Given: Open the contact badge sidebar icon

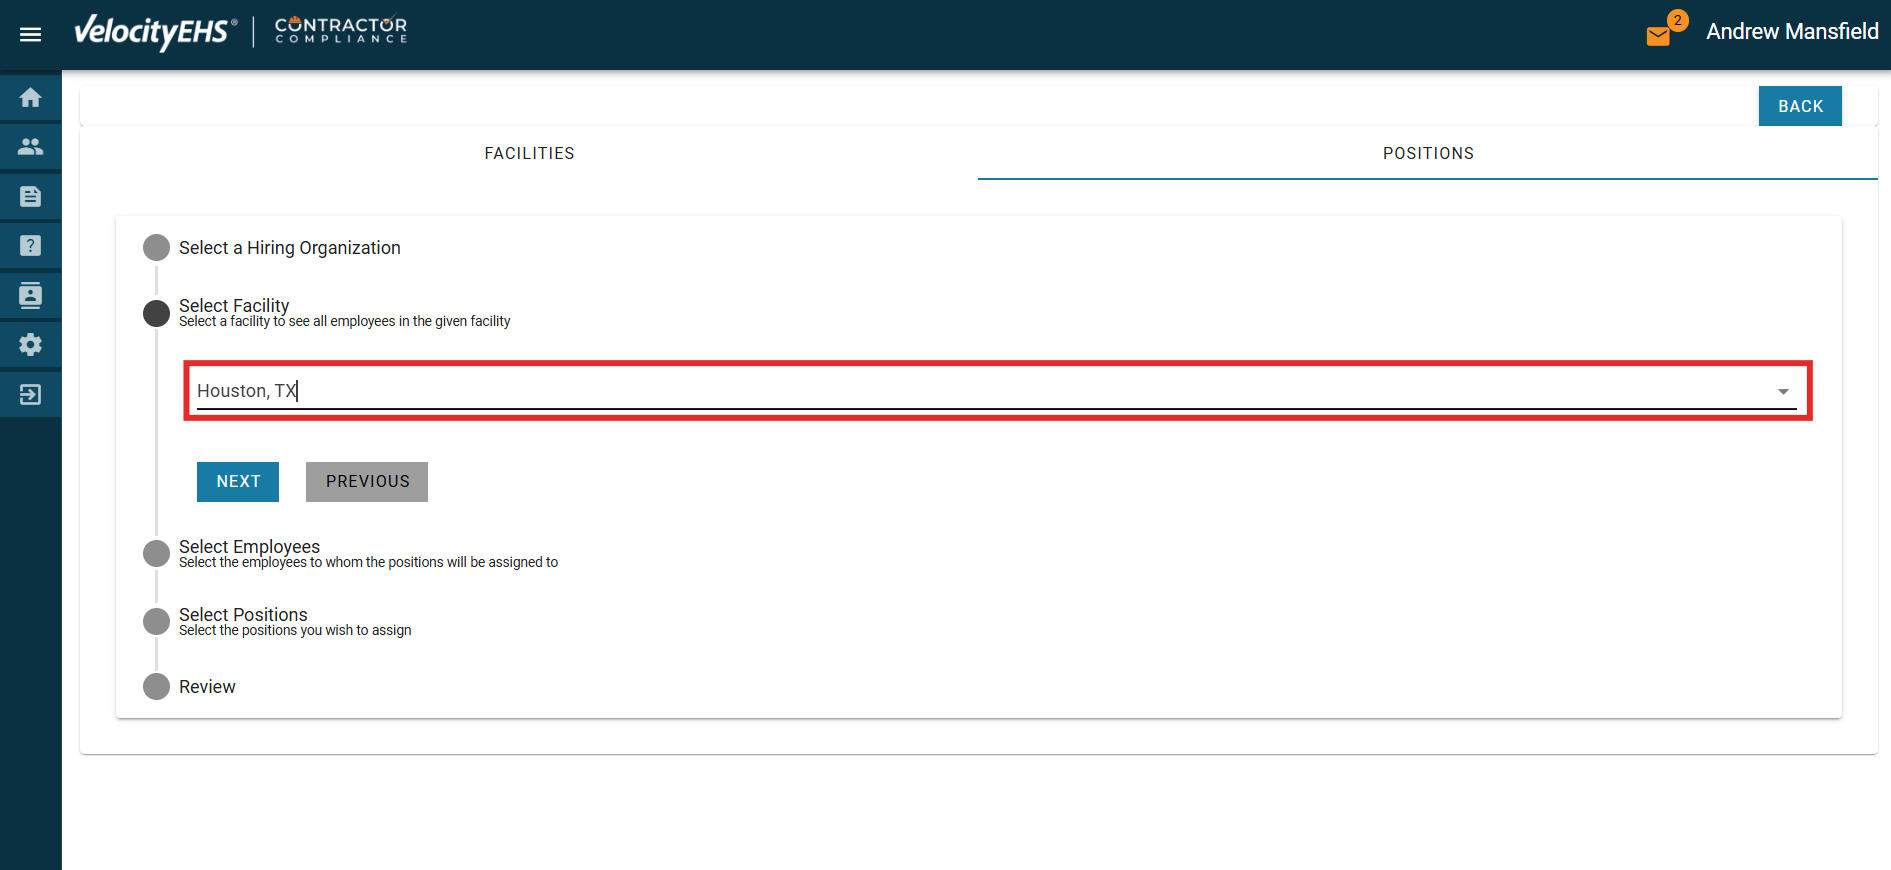Looking at the screenshot, I should 31,295.
